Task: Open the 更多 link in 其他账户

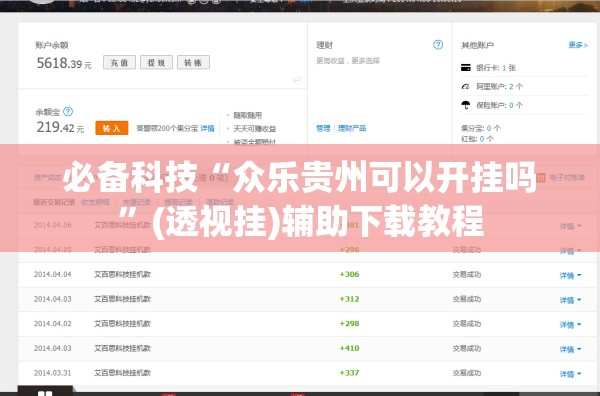Action: 578,45
